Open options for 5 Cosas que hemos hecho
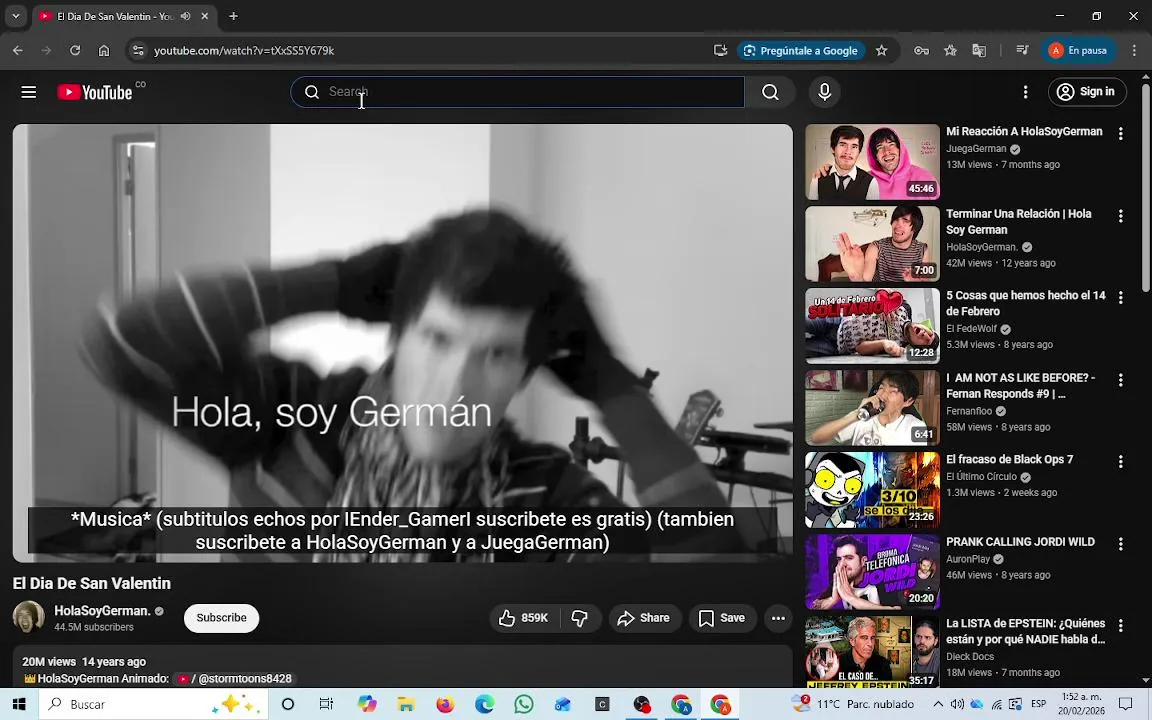1152x720 pixels. click(x=1120, y=298)
